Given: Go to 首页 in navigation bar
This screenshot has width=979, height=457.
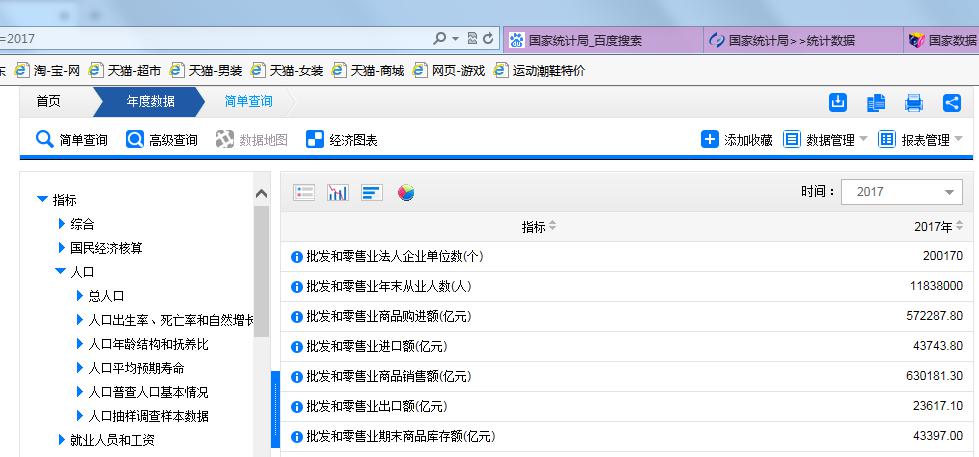Looking at the screenshot, I should (48, 101).
